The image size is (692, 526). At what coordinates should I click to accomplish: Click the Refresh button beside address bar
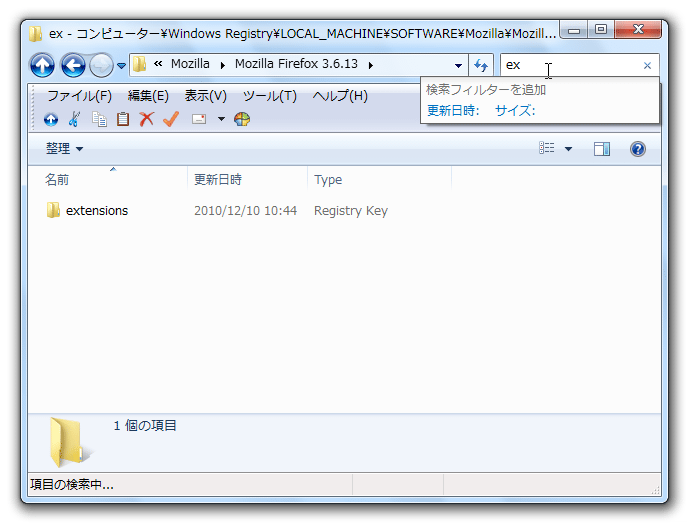[481, 65]
